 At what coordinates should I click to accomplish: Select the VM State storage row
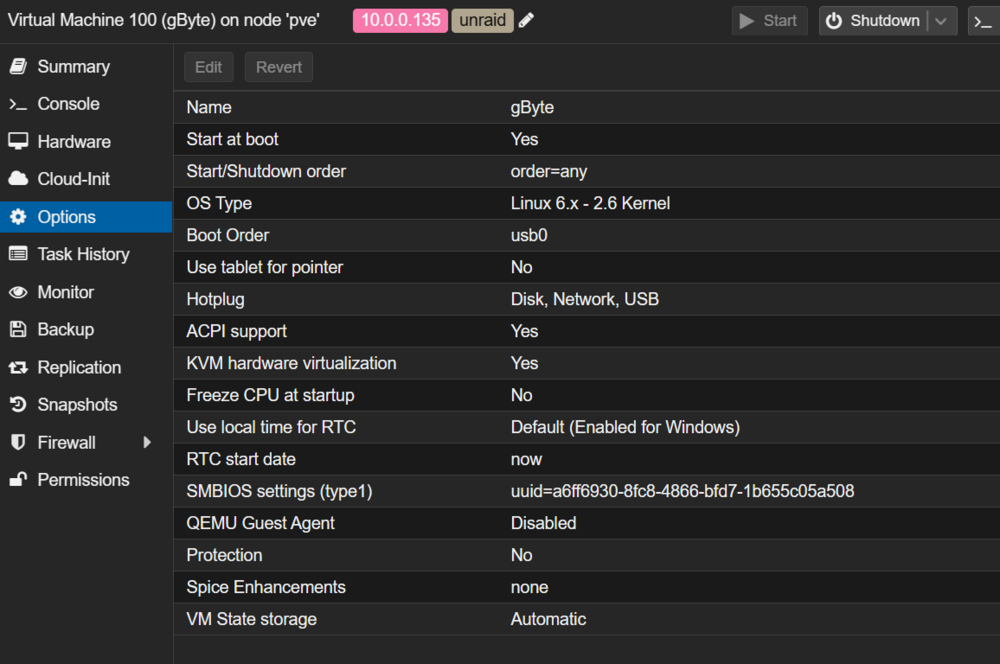587,619
